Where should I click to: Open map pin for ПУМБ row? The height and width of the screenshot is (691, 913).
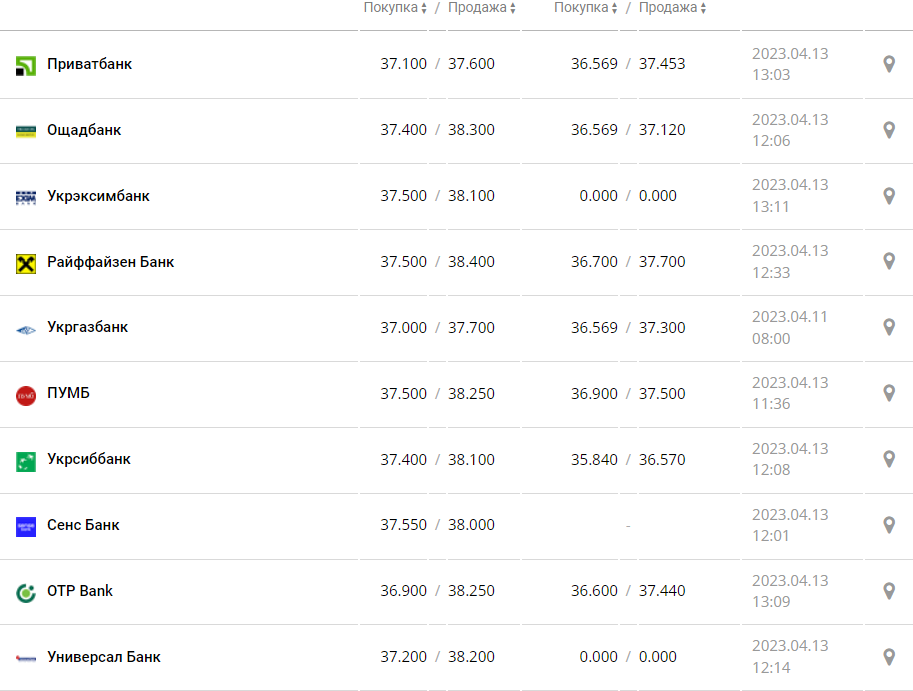888,394
